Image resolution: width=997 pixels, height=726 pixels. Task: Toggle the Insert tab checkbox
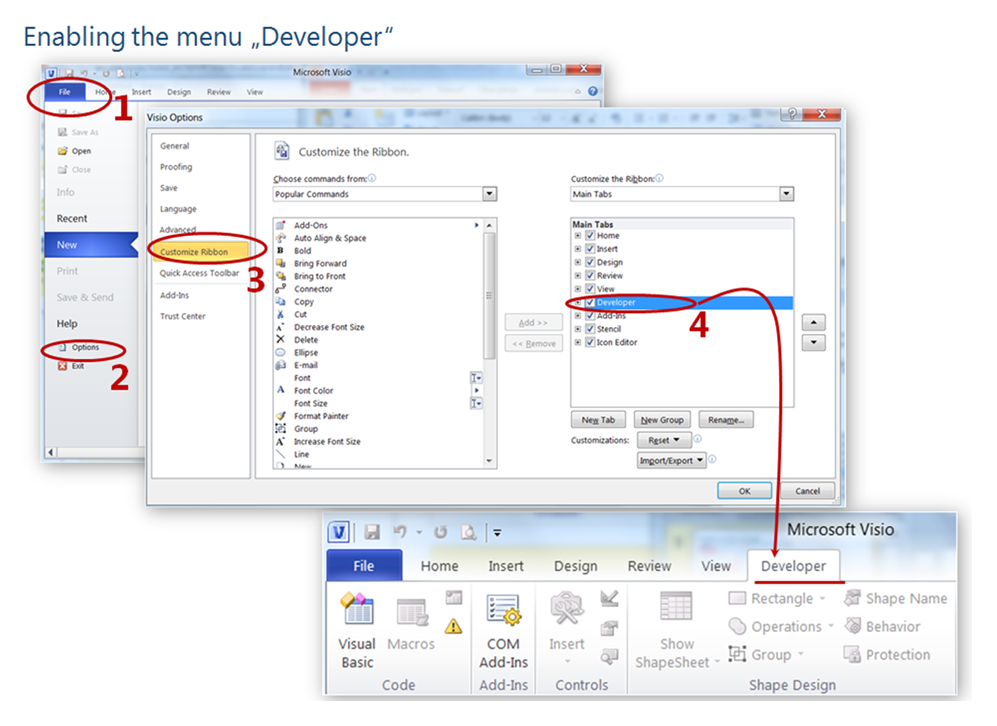pos(590,249)
